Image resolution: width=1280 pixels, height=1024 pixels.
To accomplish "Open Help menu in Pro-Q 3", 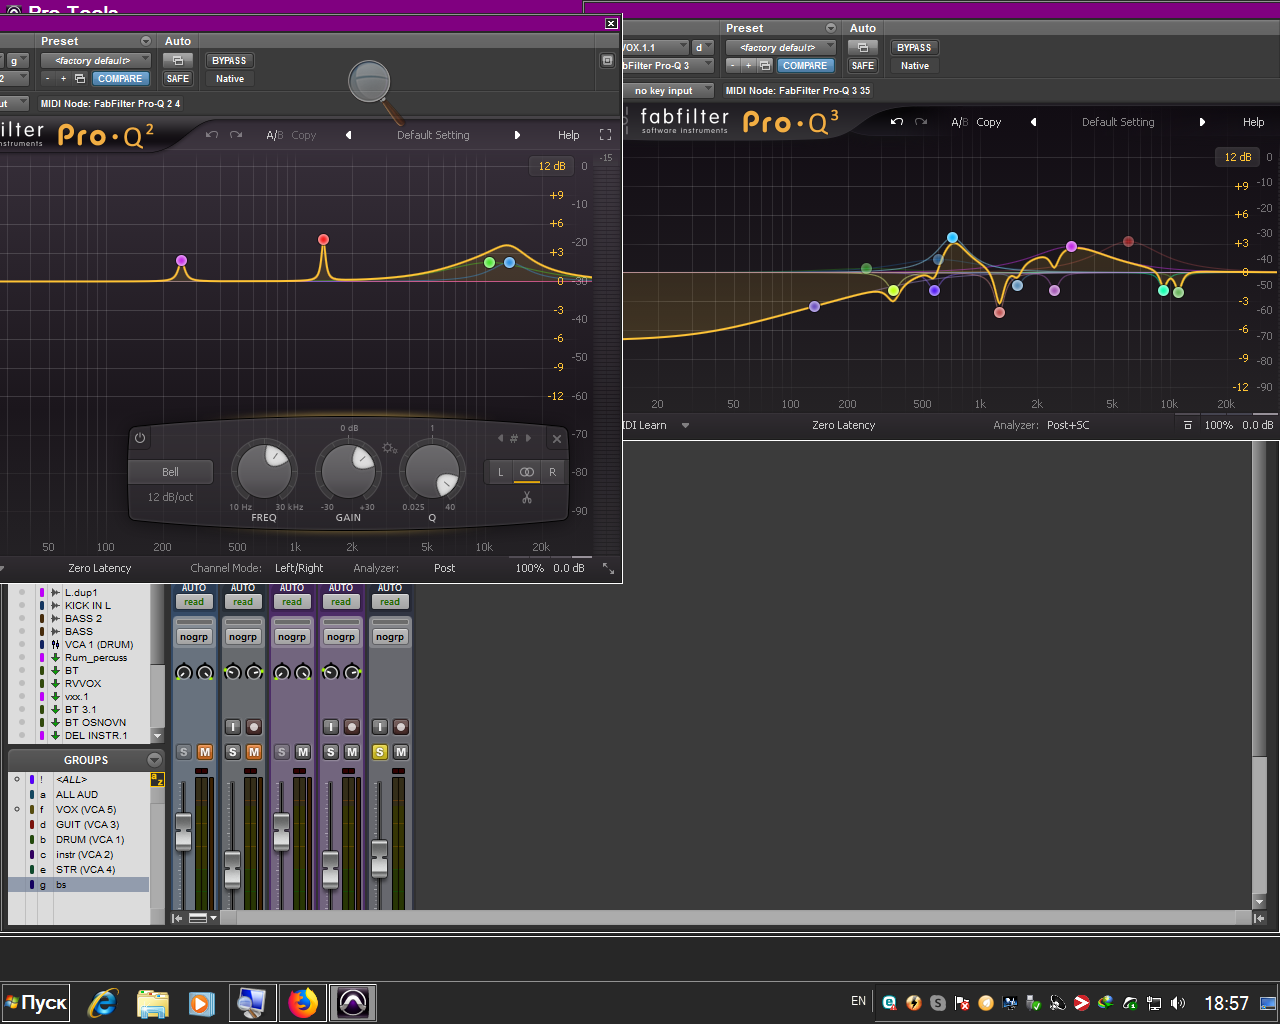I will pyautogui.click(x=1253, y=122).
